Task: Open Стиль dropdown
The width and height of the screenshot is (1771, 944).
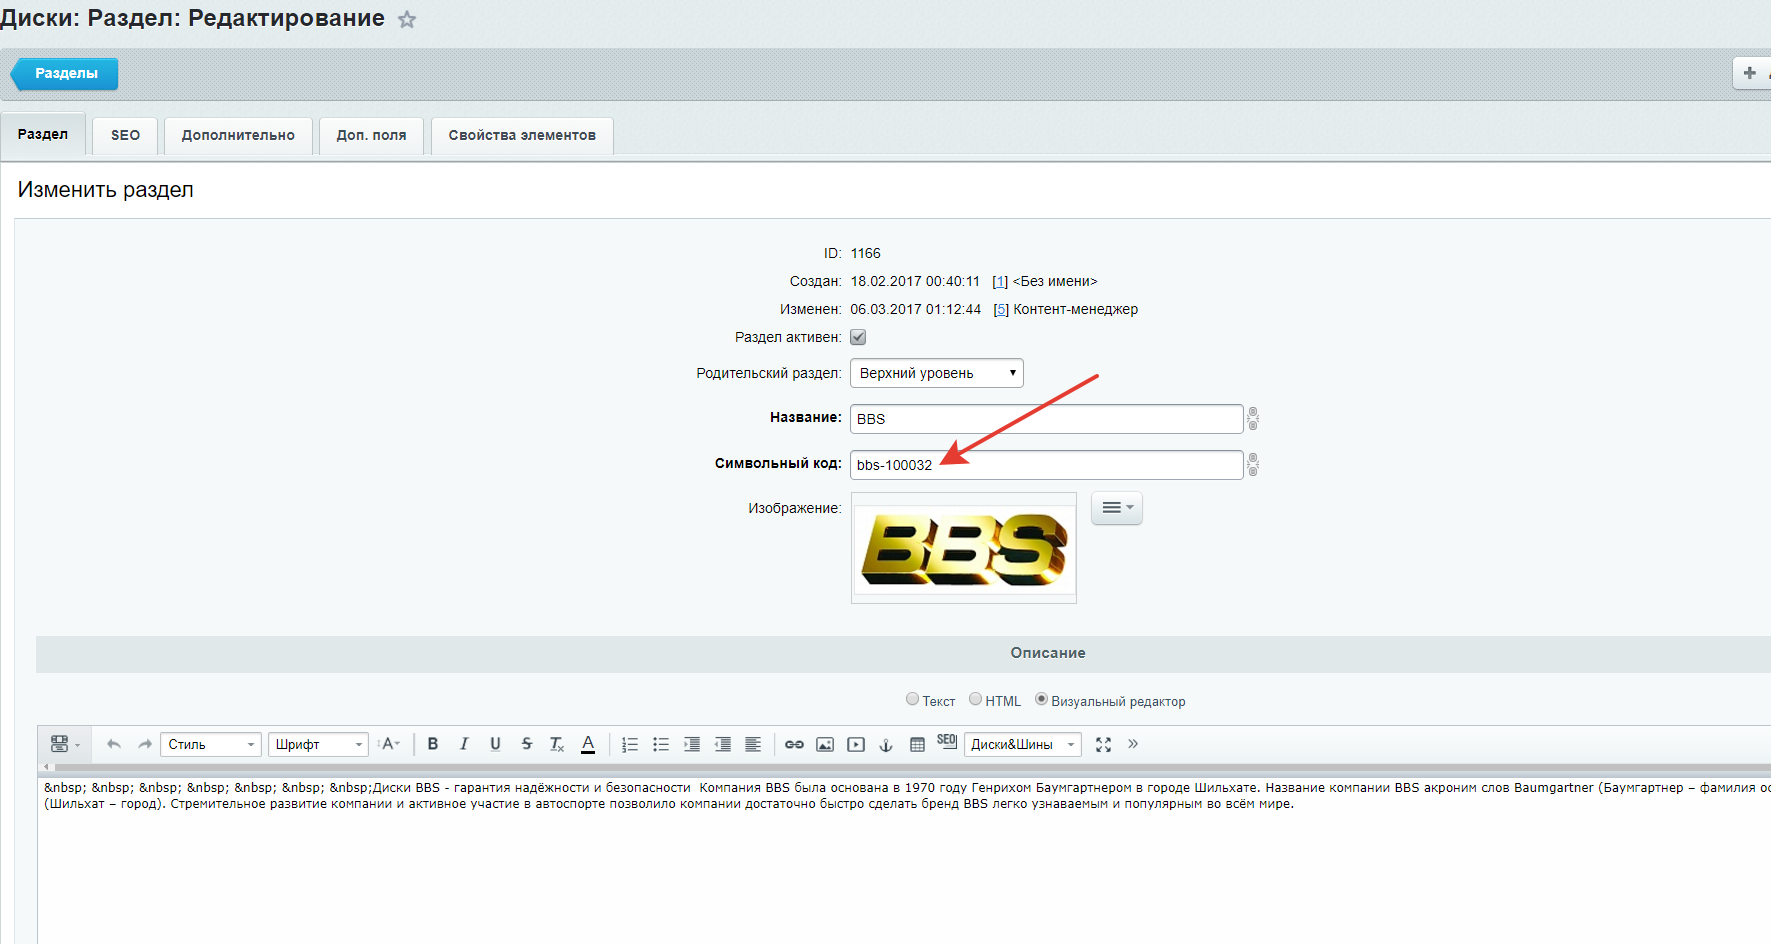Action: point(211,744)
